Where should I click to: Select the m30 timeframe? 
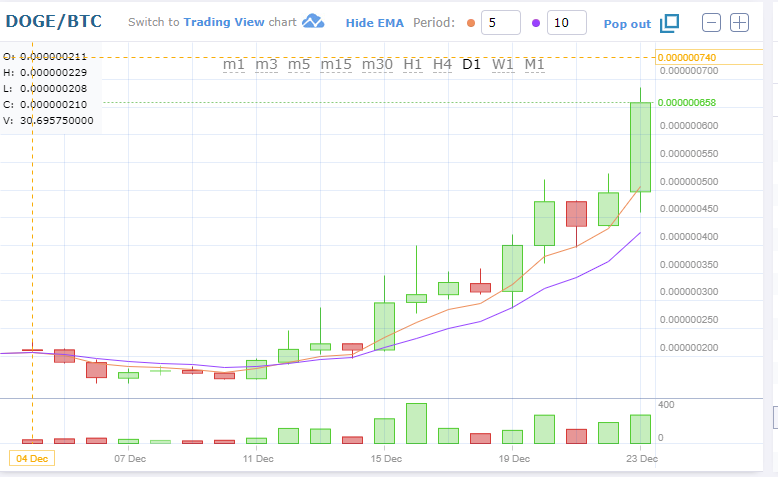click(377, 65)
